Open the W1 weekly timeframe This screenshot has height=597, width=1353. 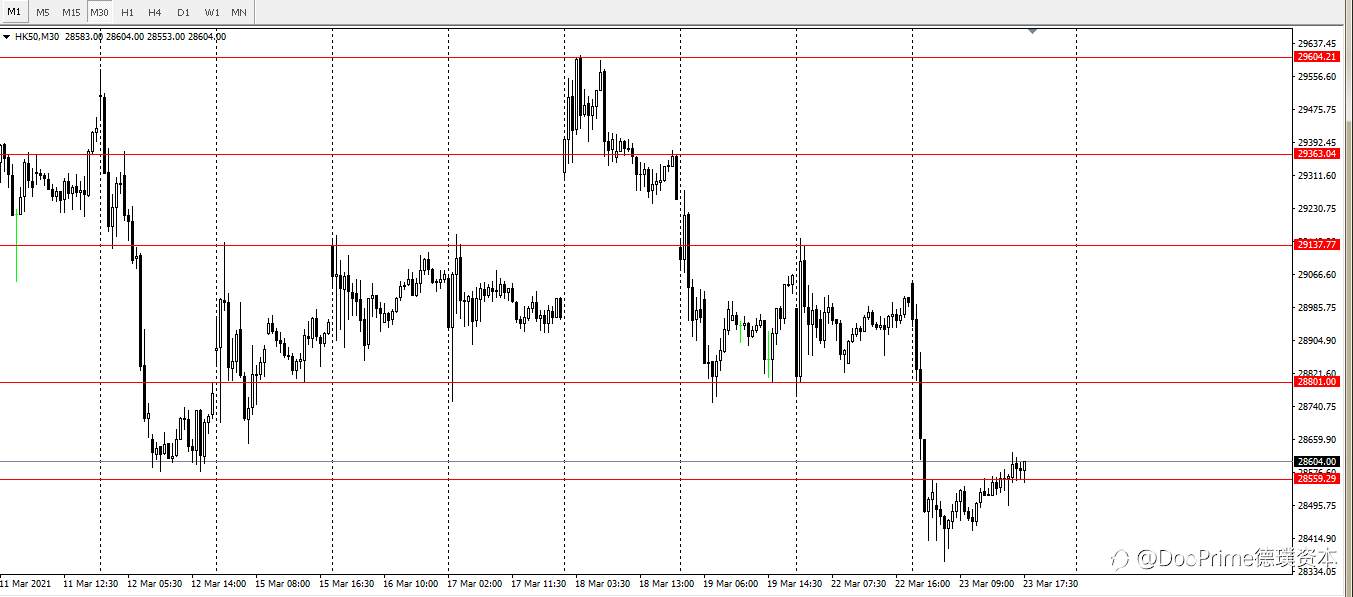pos(212,12)
